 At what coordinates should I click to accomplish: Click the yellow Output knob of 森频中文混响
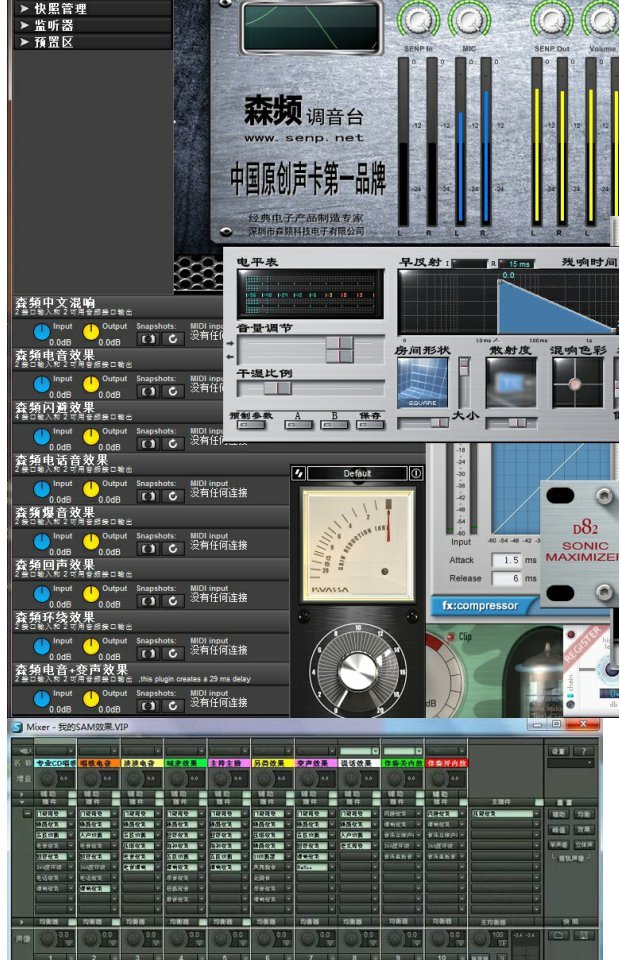pyautogui.click(x=91, y=332)
